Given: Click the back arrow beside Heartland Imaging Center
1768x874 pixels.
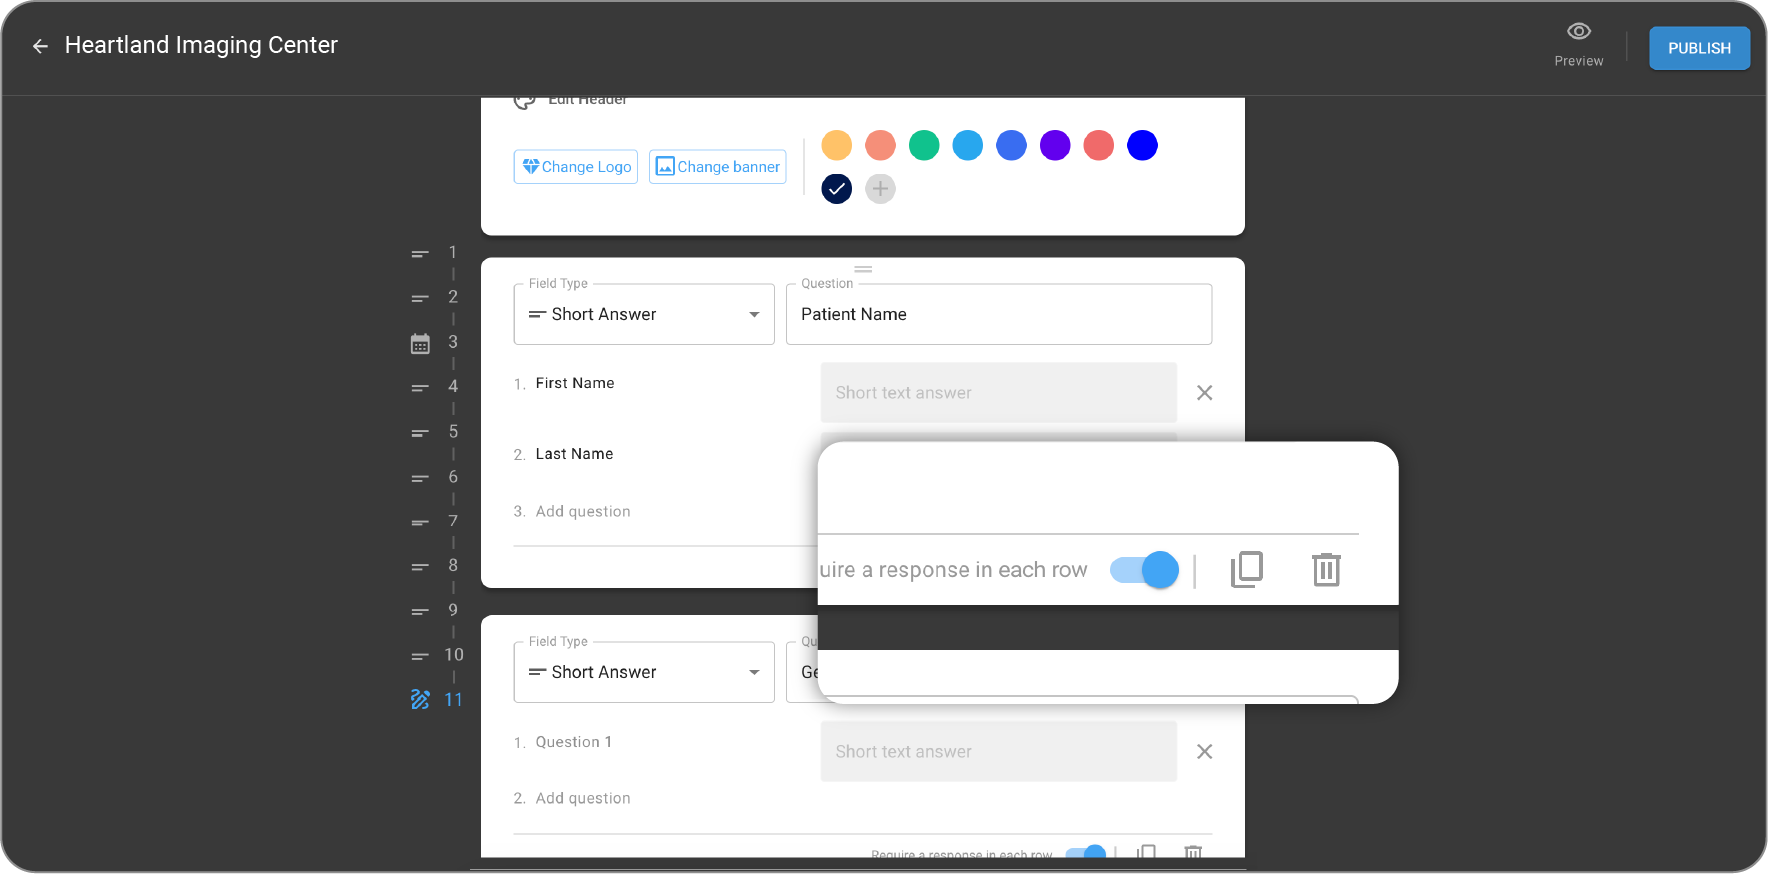Looking at the screenshot, I should tap(40, 46).
